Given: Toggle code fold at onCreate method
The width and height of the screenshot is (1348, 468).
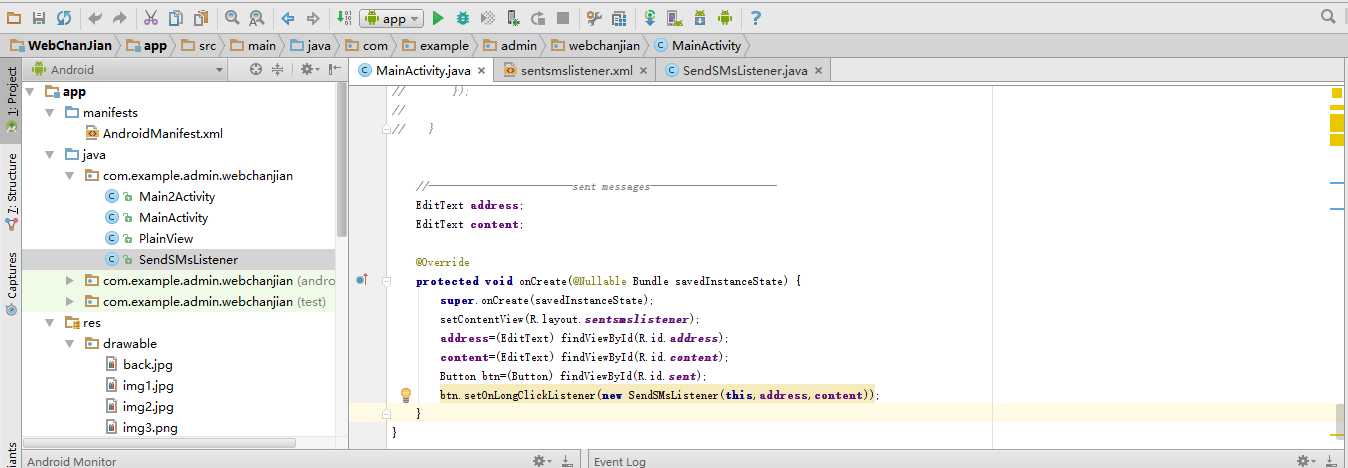Looking at the screenshot, I should (387, 281).
